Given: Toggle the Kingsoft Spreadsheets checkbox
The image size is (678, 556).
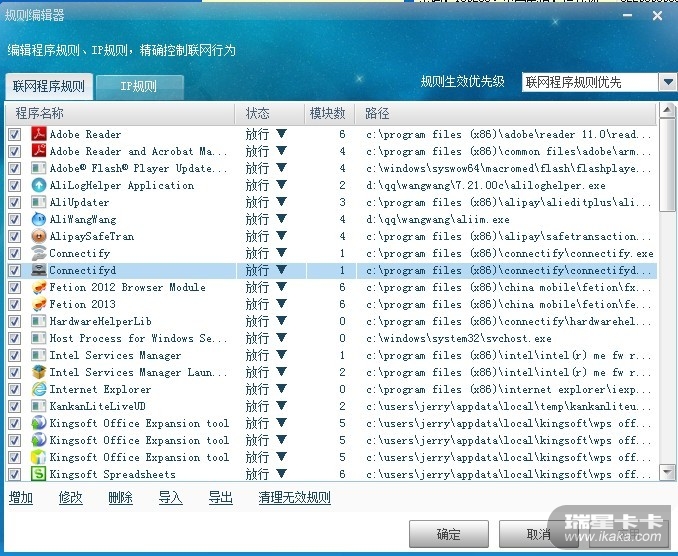Looking at the screenshot, I should (x=14, y=474).
